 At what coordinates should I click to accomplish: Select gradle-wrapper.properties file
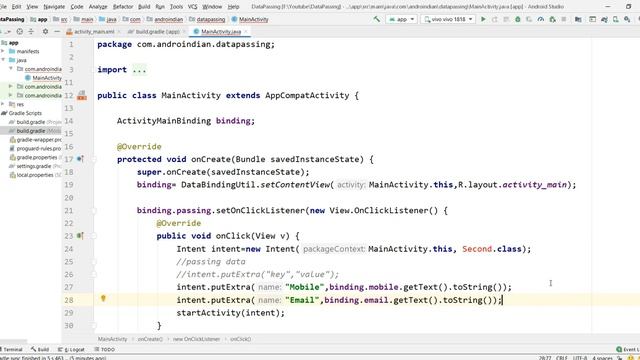pos(36,140)
